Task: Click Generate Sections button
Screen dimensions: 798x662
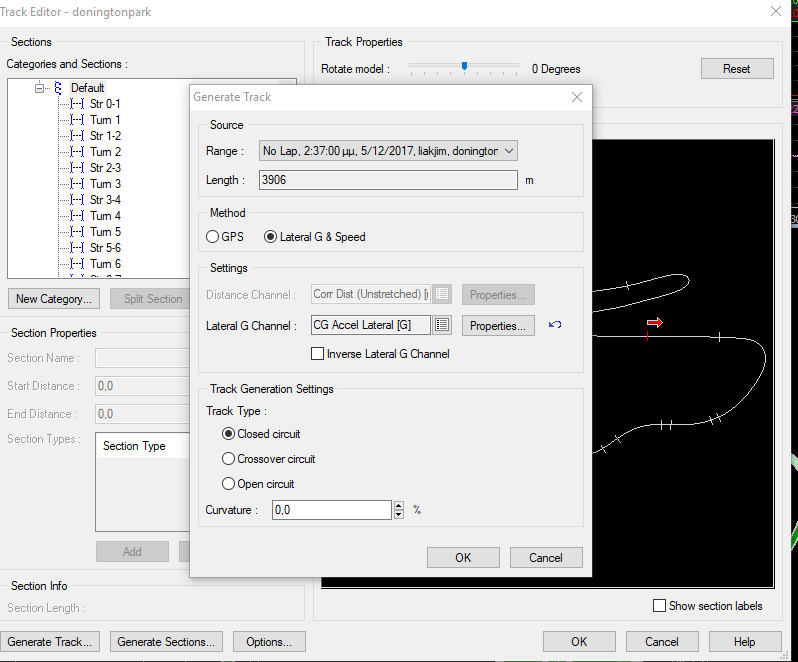Action: click(166, 642)
